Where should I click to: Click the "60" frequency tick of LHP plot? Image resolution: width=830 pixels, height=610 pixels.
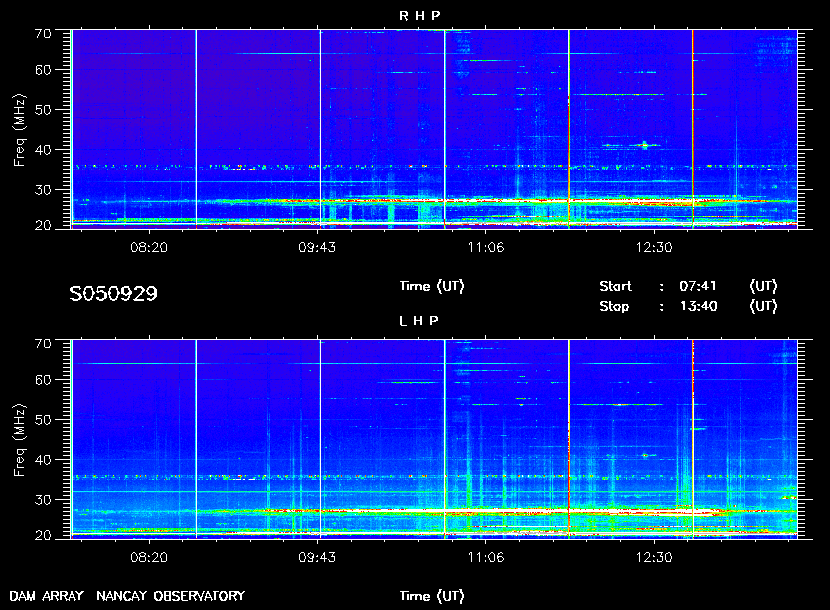[x=43, y=381]
